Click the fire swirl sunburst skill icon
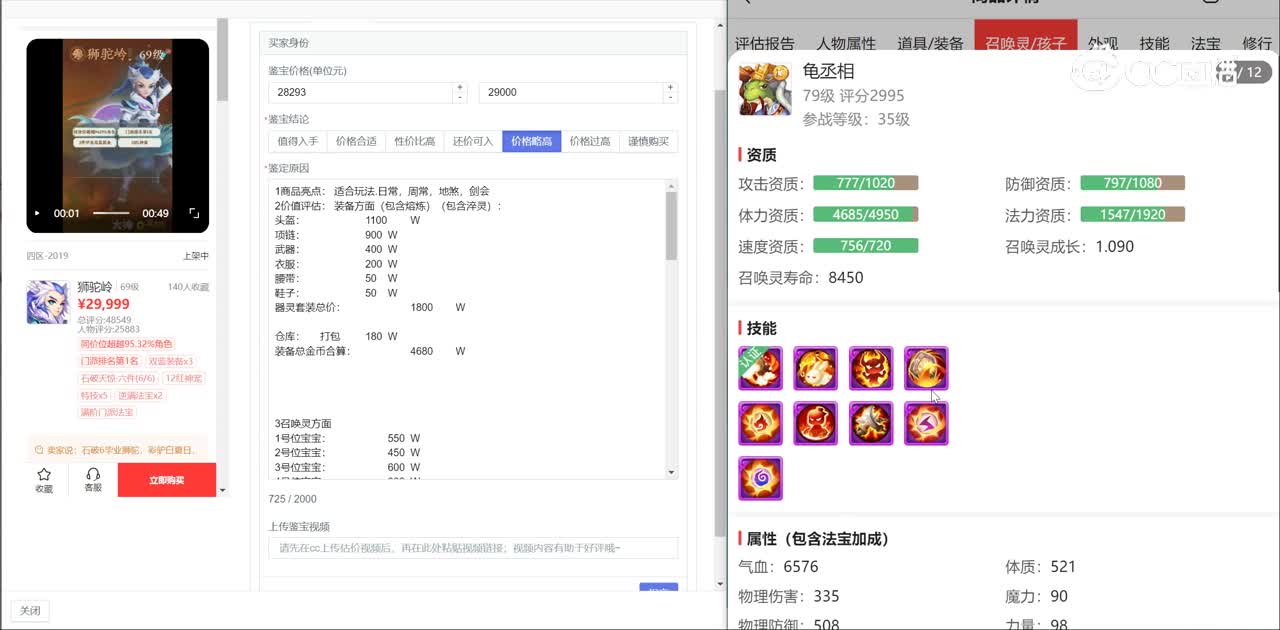The height and width of the screenshot is (630, 1280). point(760,423)
